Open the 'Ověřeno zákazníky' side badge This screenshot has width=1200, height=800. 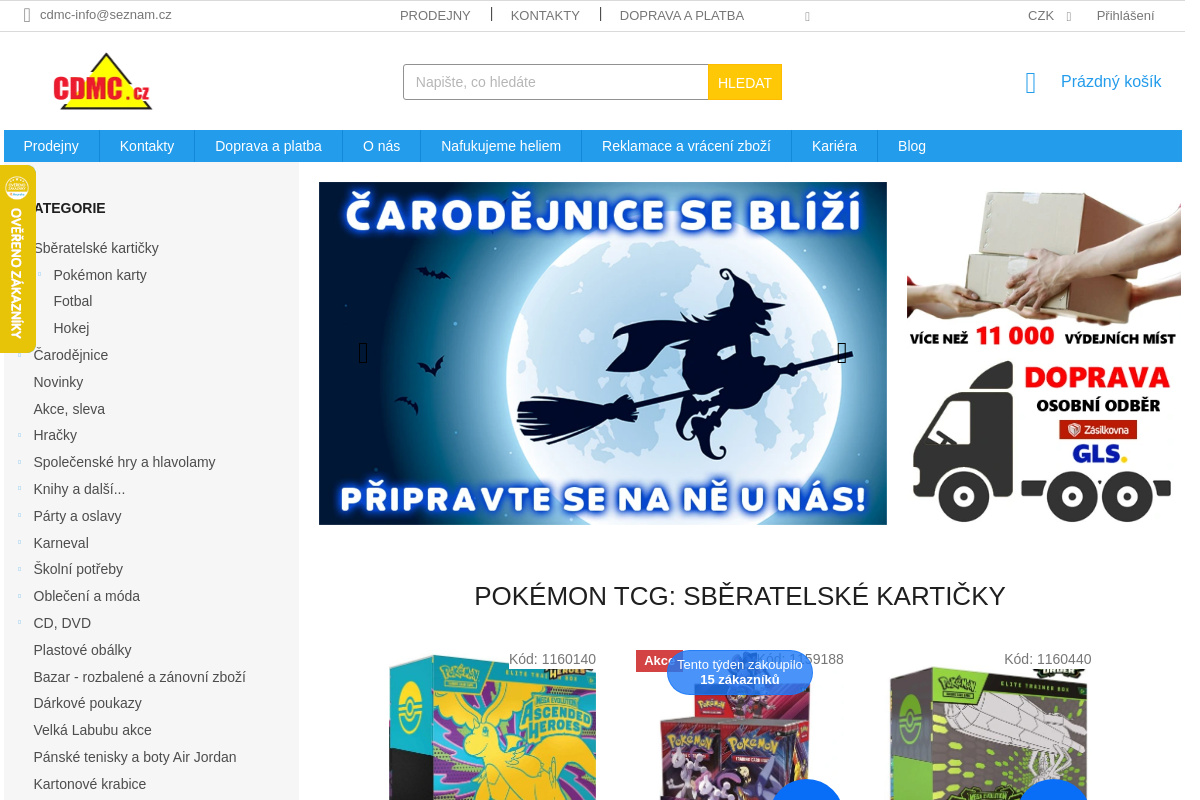coord(17,259)
